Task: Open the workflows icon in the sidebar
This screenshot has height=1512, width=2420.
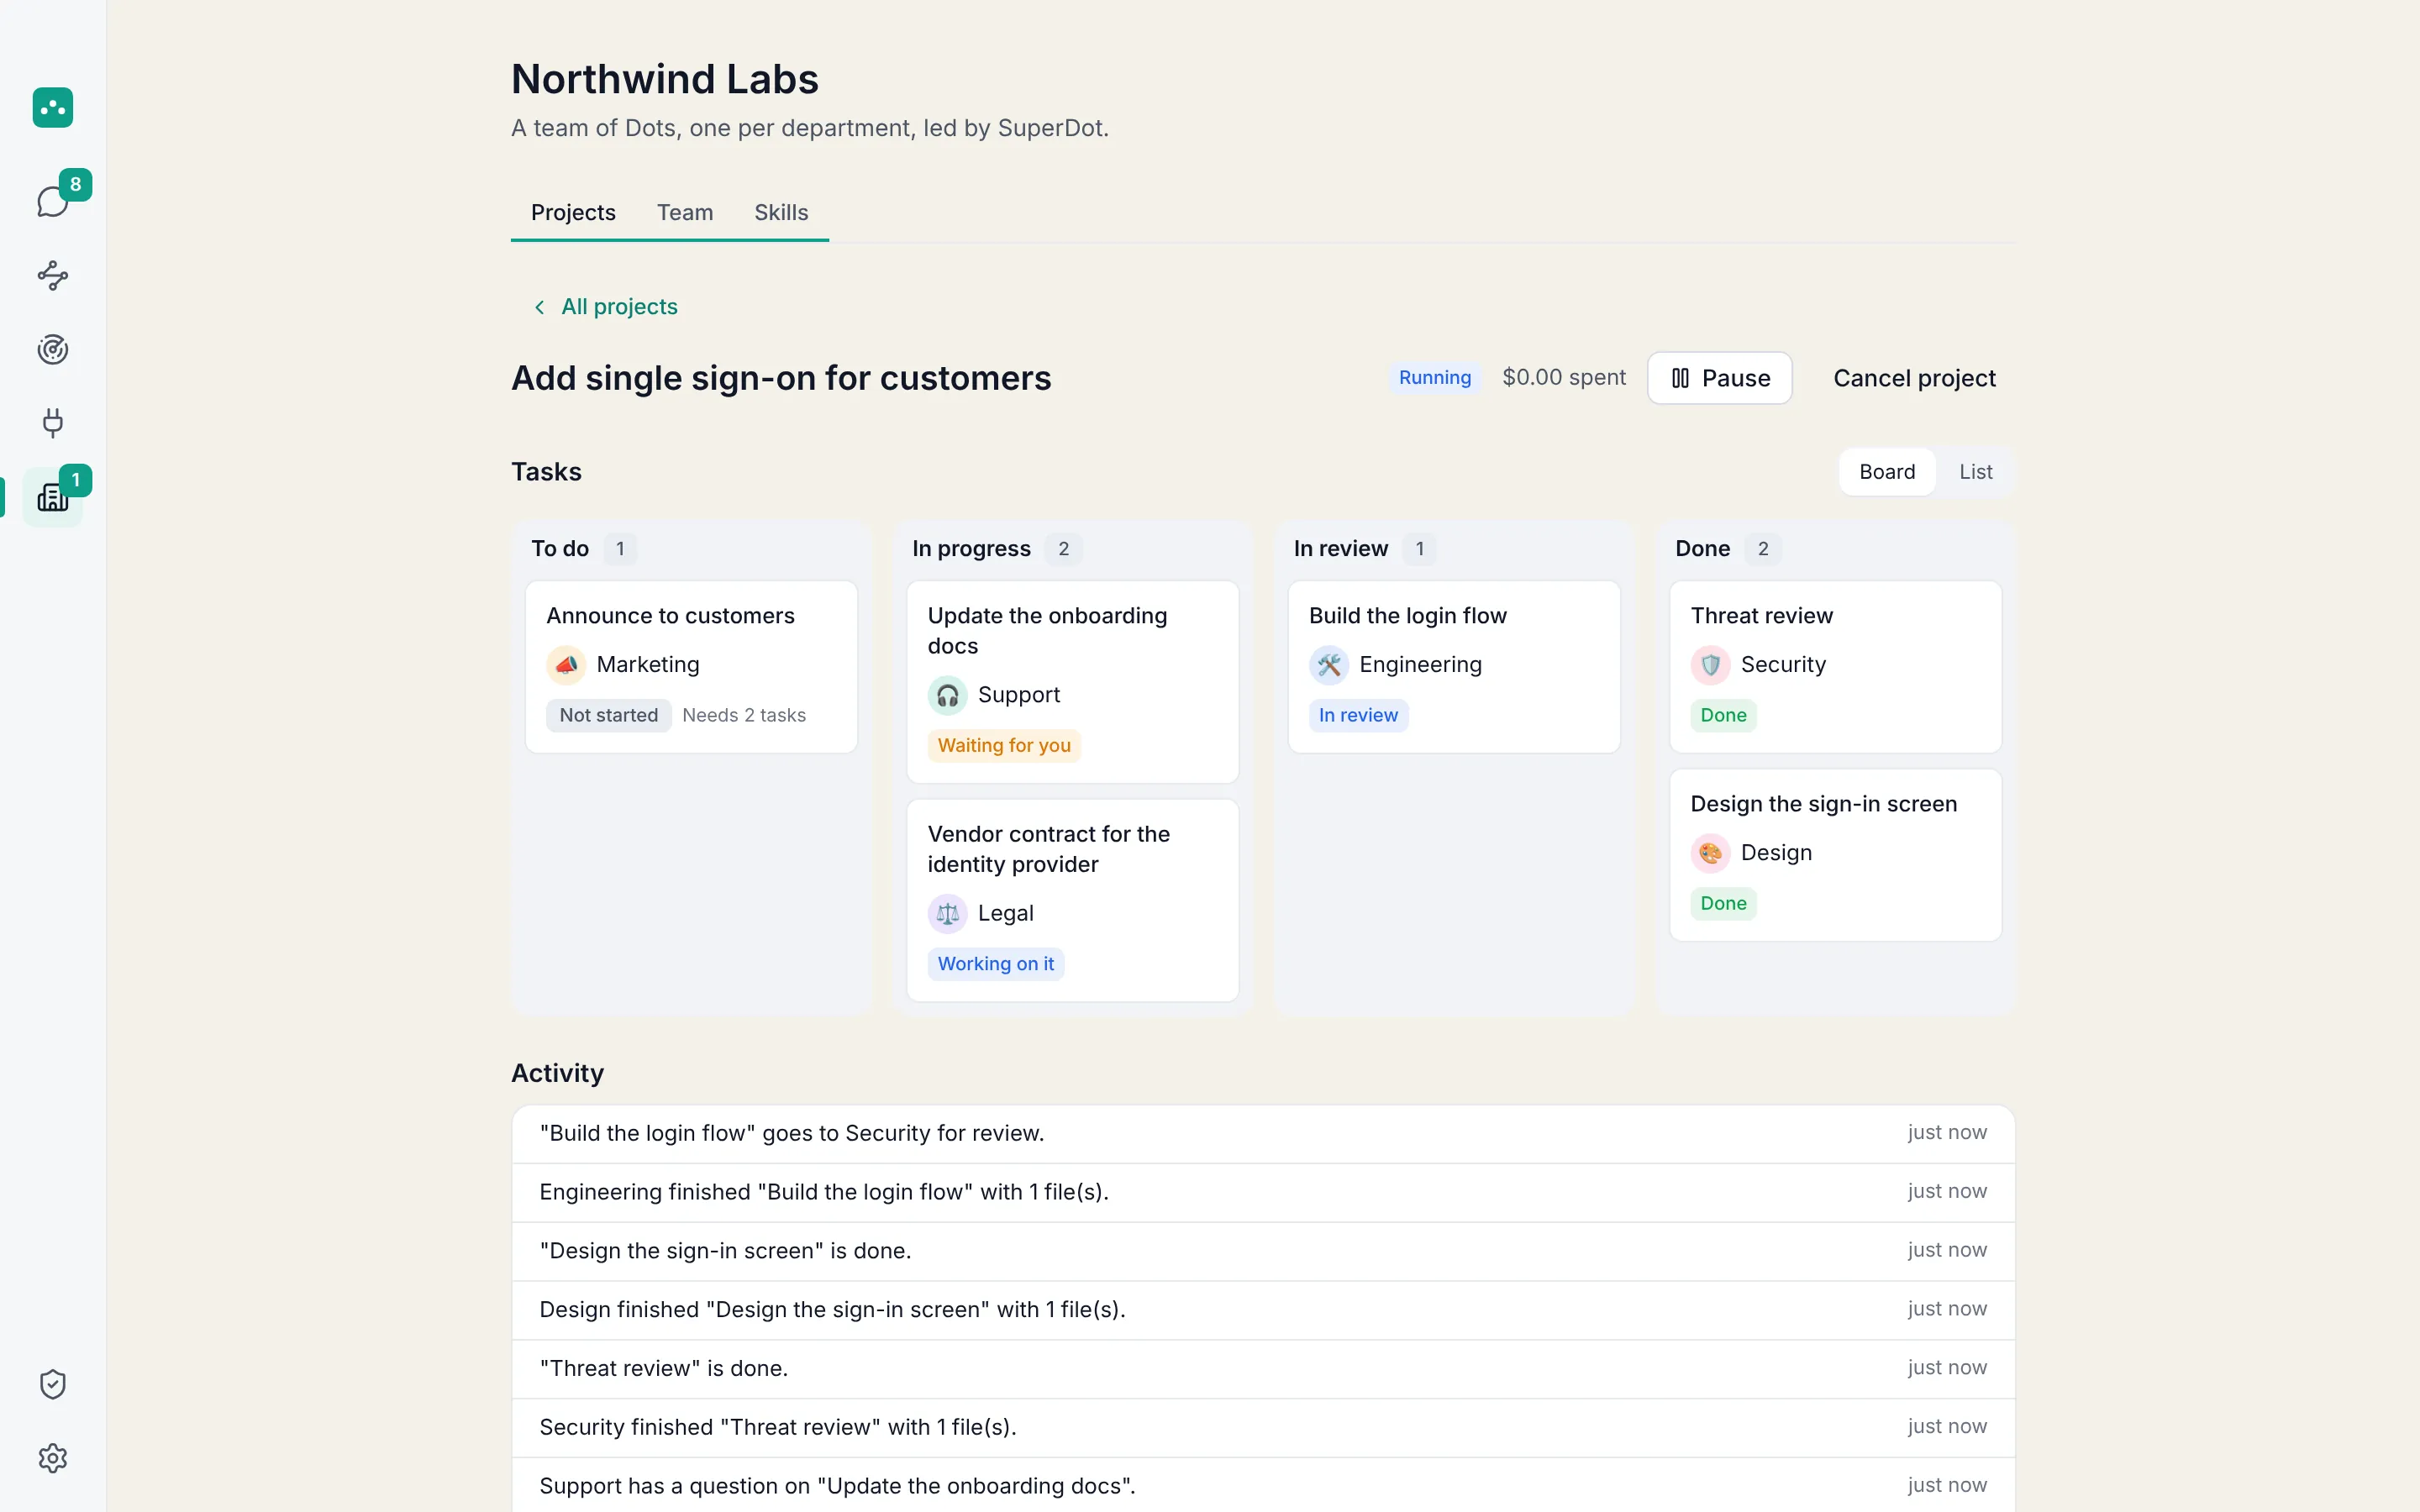Action: tap(53, 275)
